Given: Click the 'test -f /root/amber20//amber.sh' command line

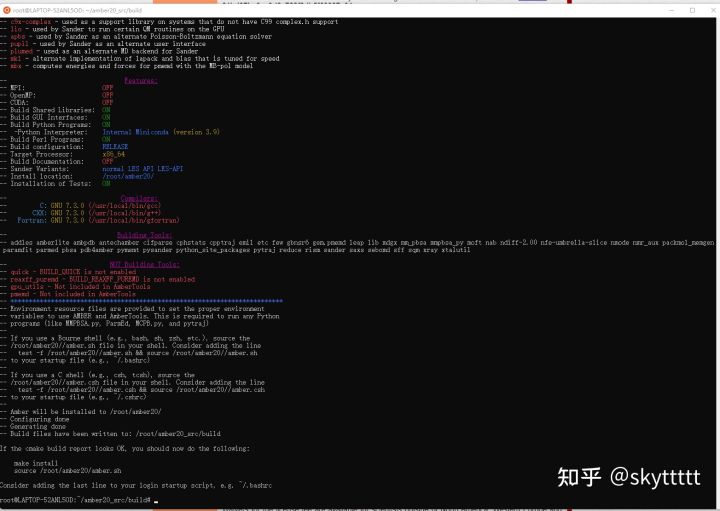Looking at the screenshot, I should (x=138, y=352).
